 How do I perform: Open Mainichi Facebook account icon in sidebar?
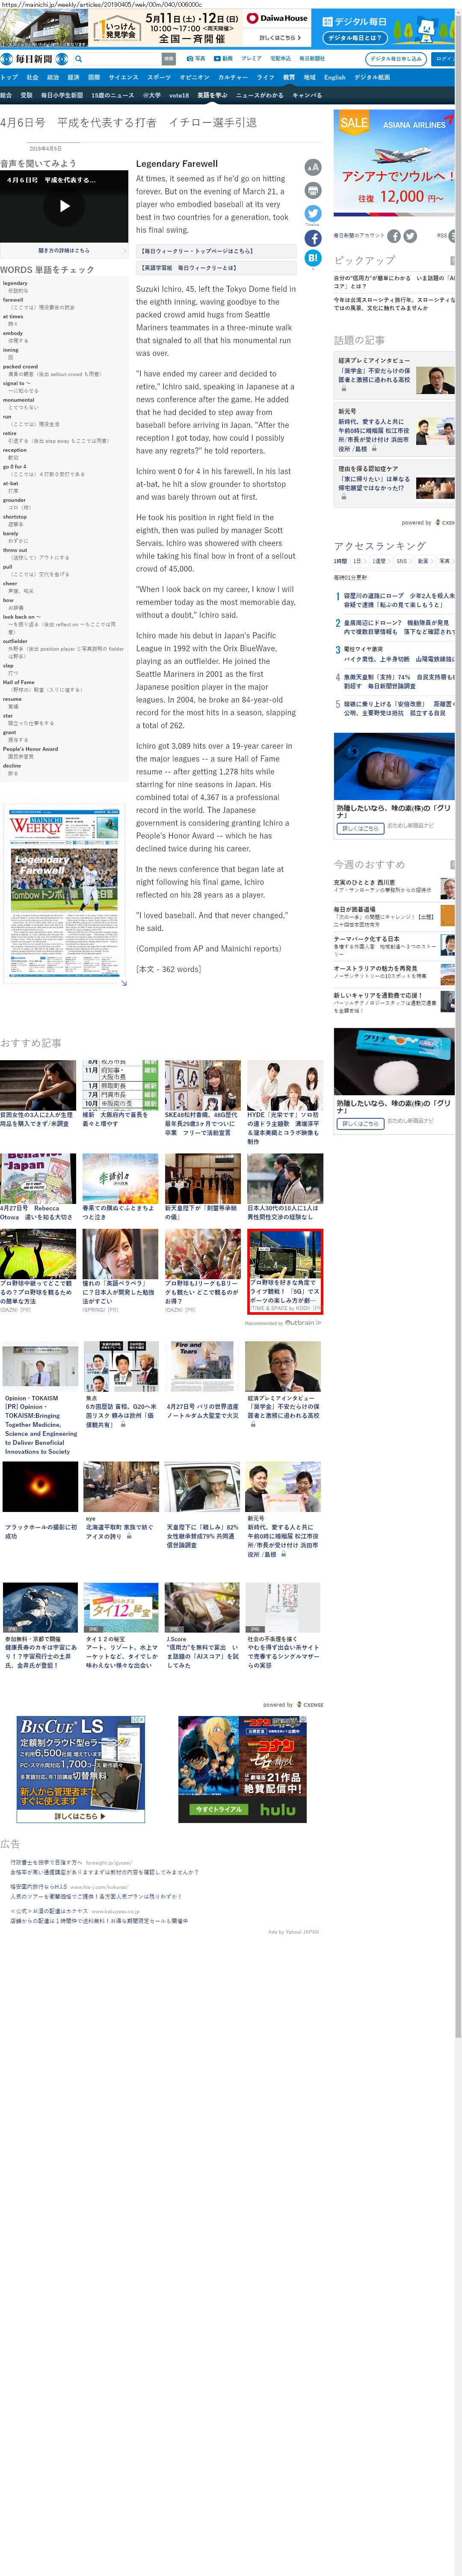point(394,236)
